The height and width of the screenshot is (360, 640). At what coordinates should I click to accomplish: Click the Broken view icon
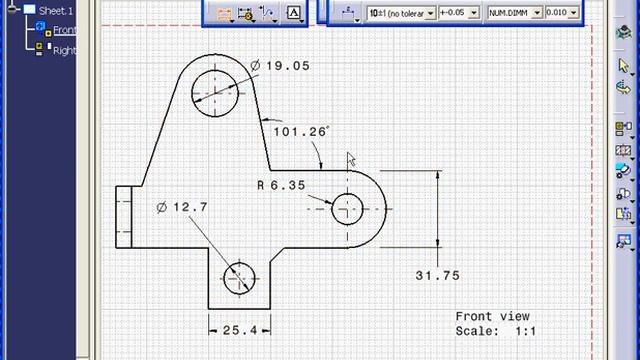coord(623,214)
